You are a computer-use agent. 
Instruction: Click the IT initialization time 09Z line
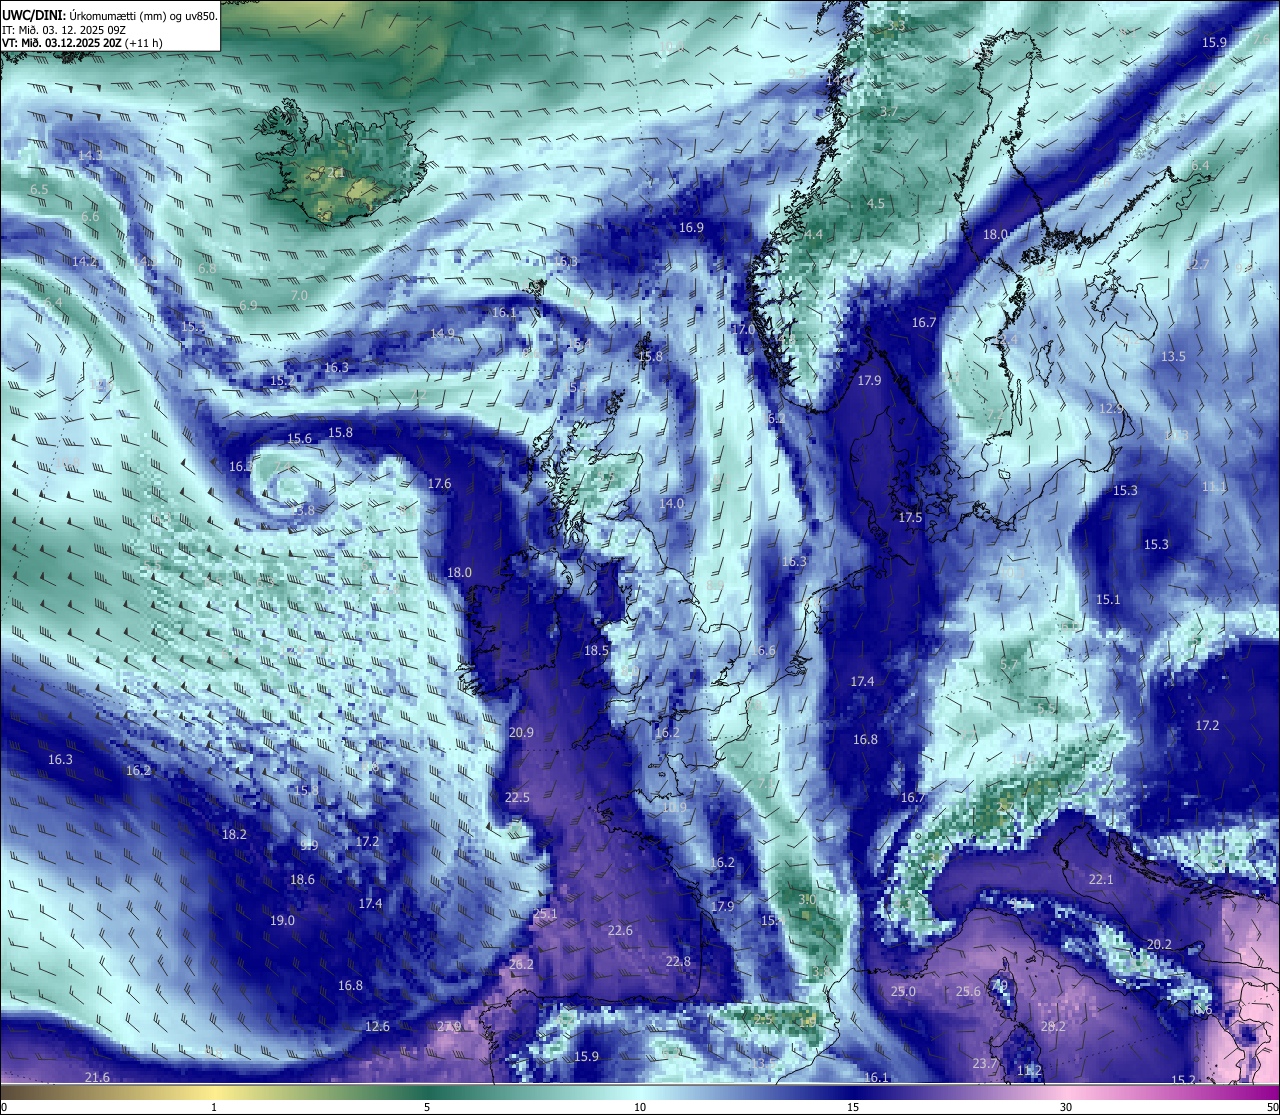pyautogui.click(x=64, y=29)
